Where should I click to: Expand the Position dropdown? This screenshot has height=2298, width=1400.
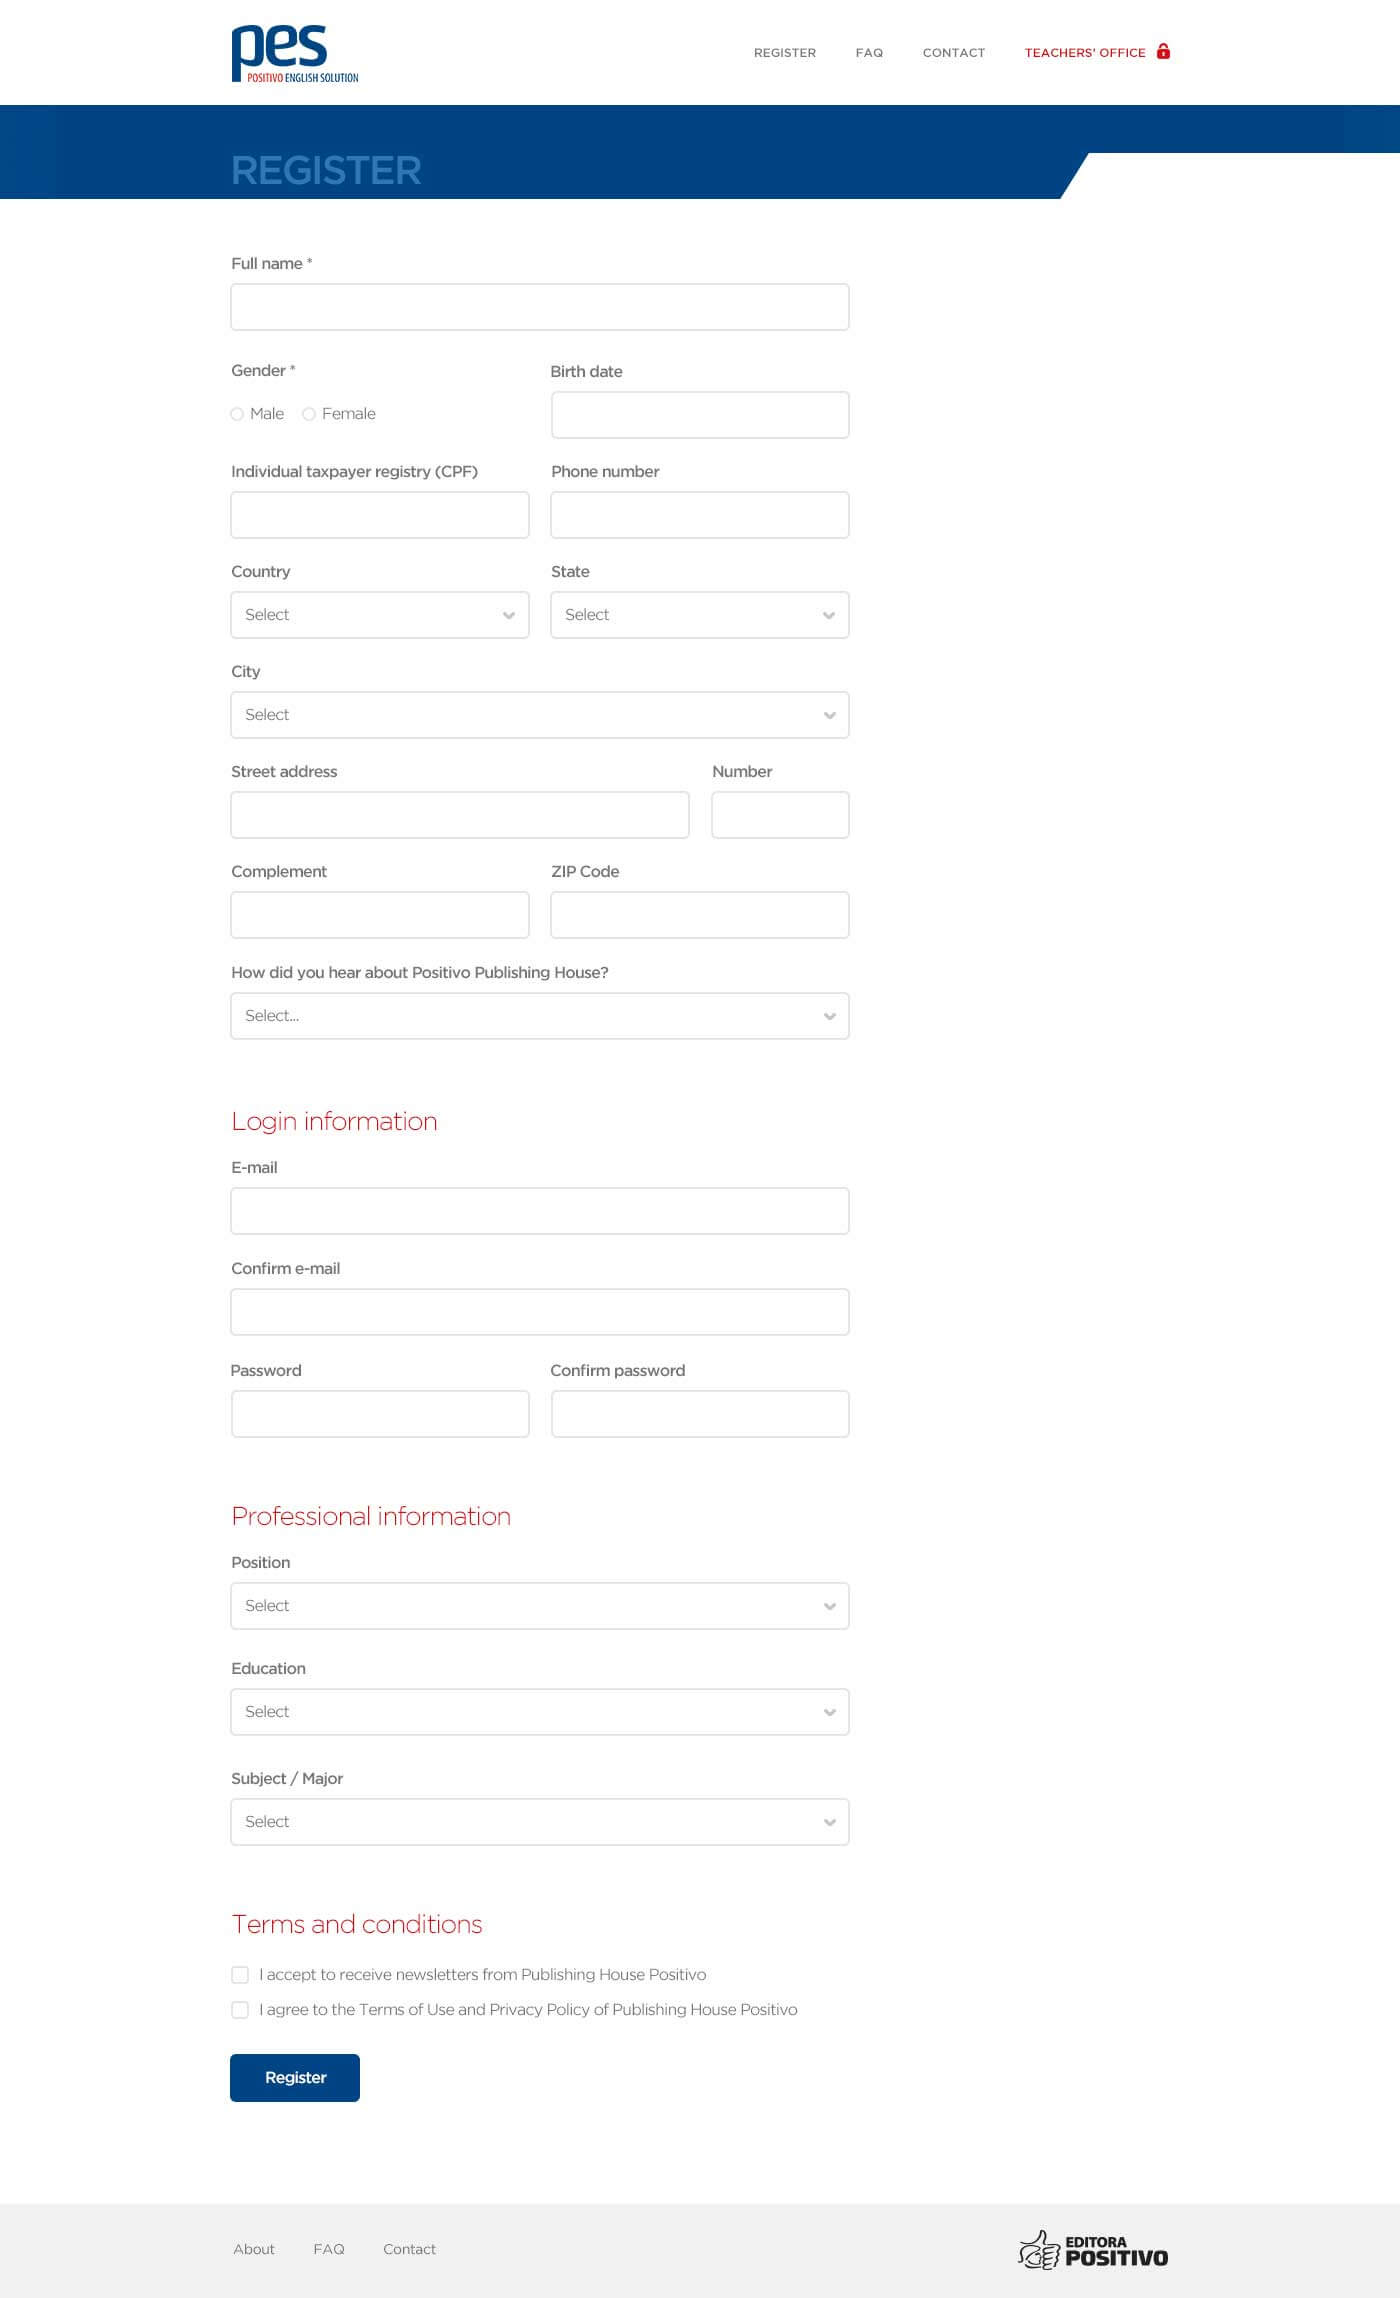pos(540,1606)
